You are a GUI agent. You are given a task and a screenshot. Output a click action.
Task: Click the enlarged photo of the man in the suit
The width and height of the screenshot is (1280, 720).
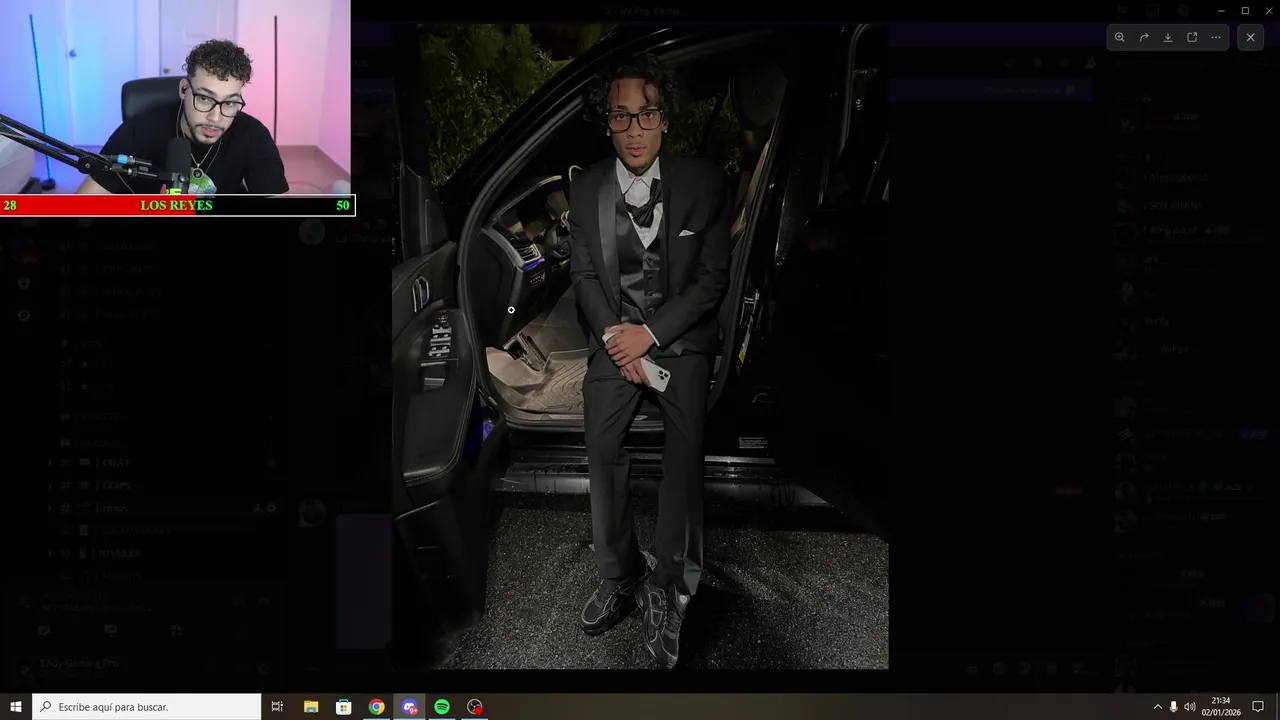640,346
